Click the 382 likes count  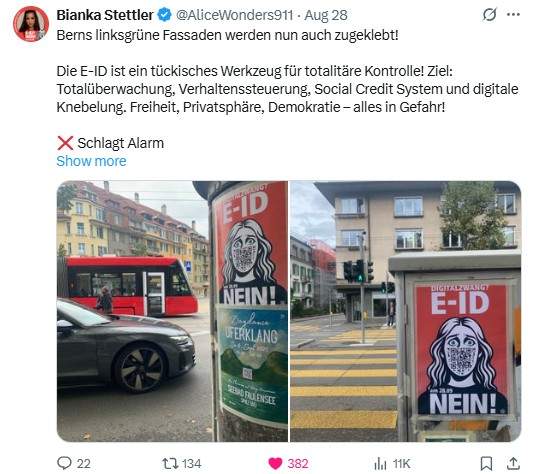coord(298,464)
